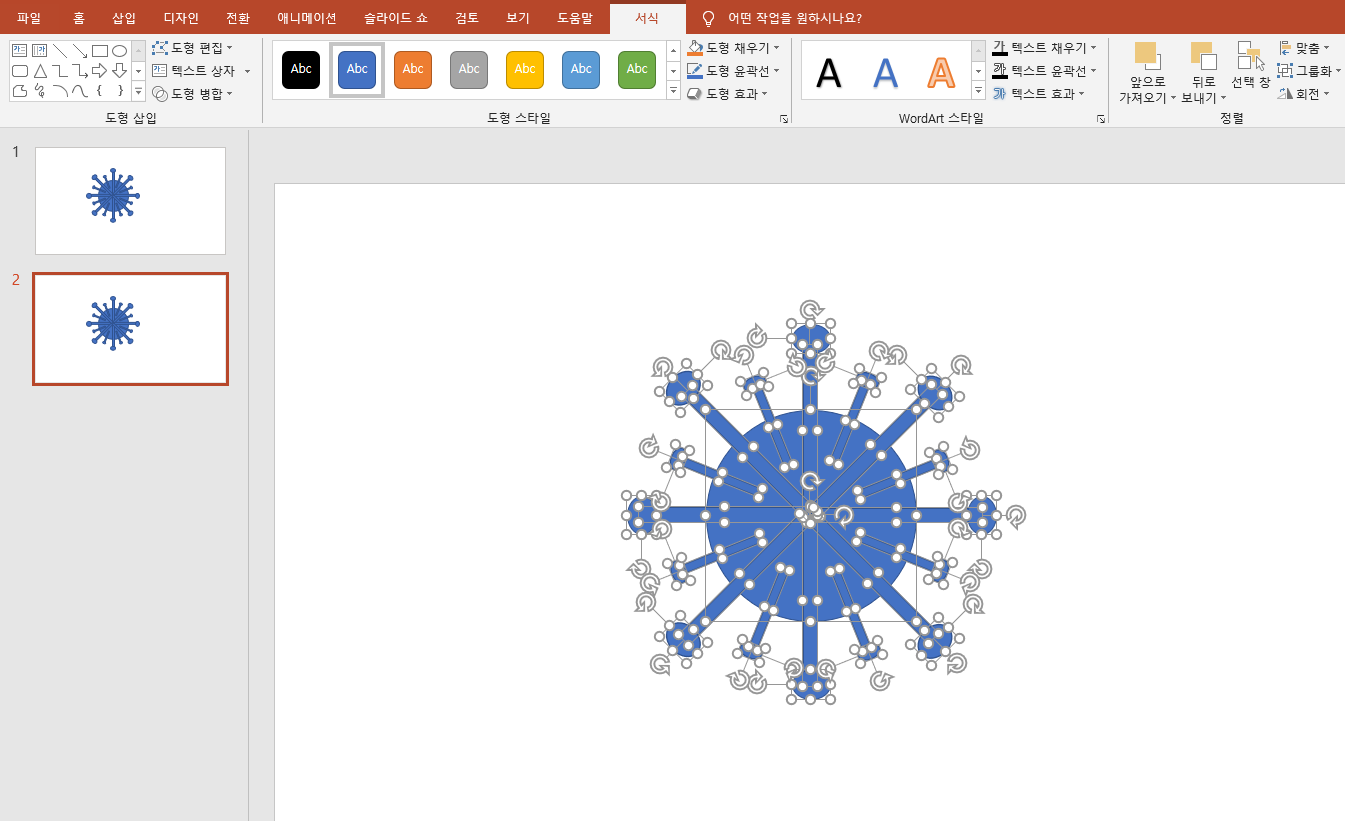The height and width of the screenshot is (821, 1345).
Task: Open 텍스트 윤곽선 text outline options
Action: click(x=1044, y=71)
